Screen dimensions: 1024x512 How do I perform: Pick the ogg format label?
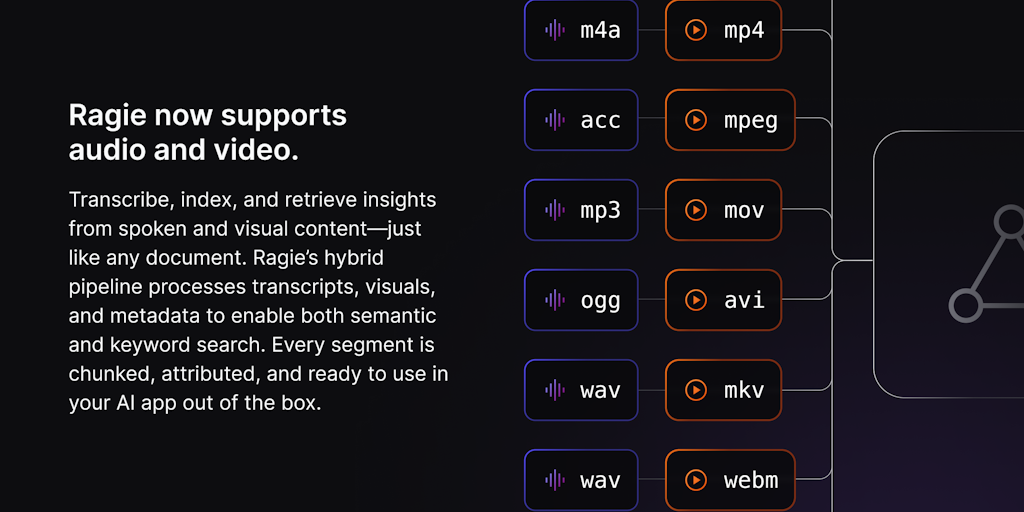[x=600, y=301]
